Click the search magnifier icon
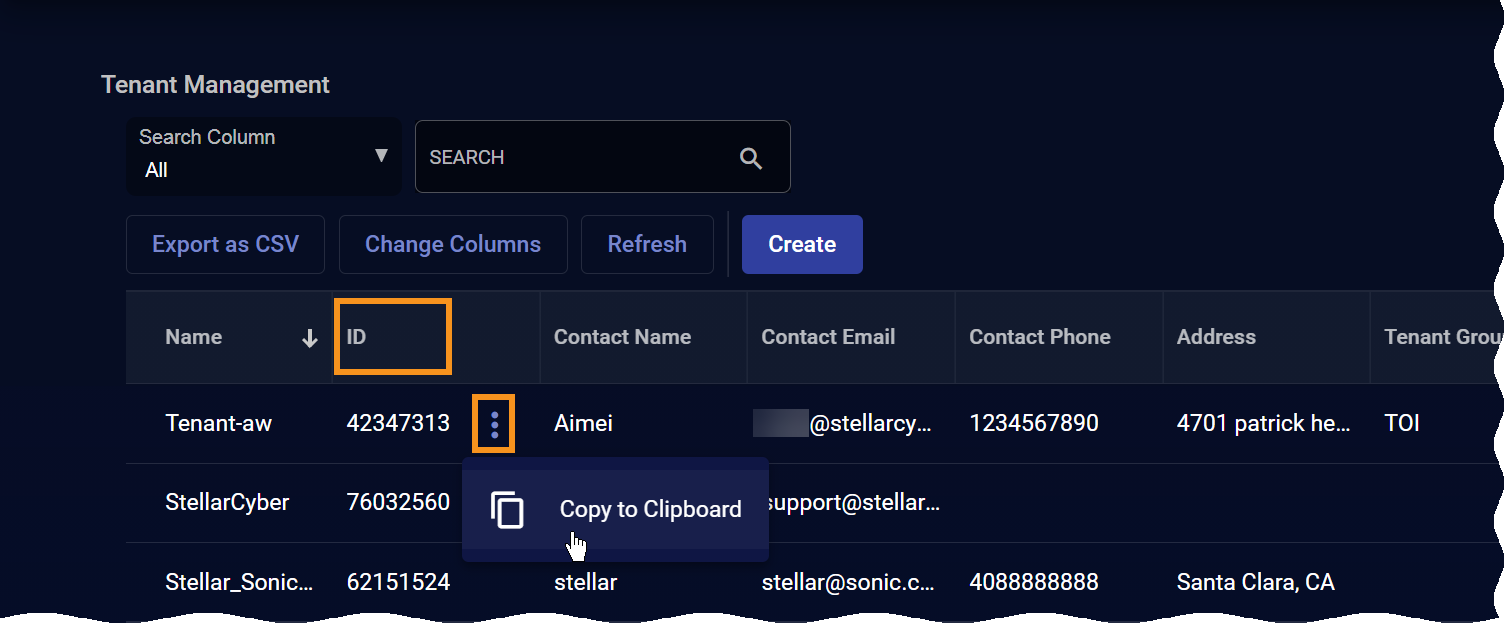The height and width of the screenshot is (624, 1506). point(750,158)
